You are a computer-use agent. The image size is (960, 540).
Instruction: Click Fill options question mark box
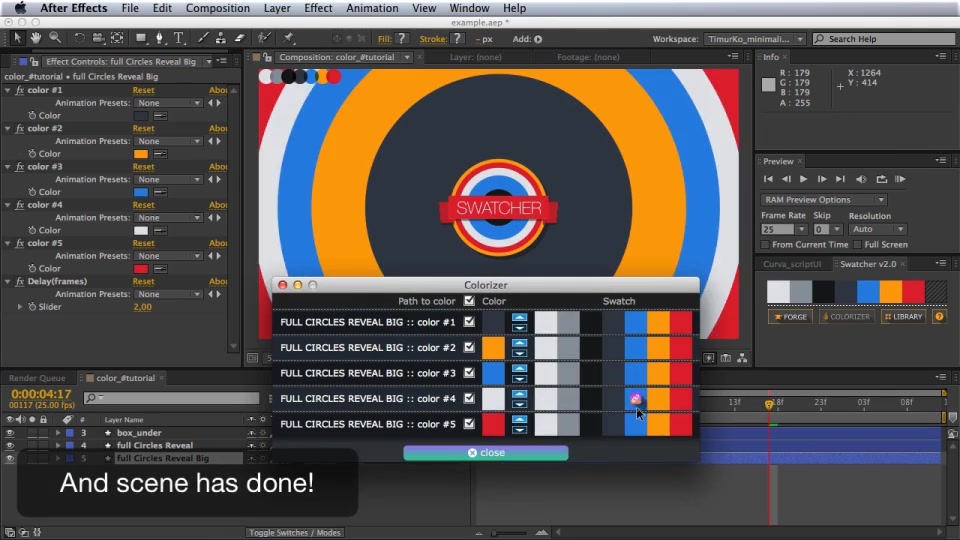click(402, 39)
